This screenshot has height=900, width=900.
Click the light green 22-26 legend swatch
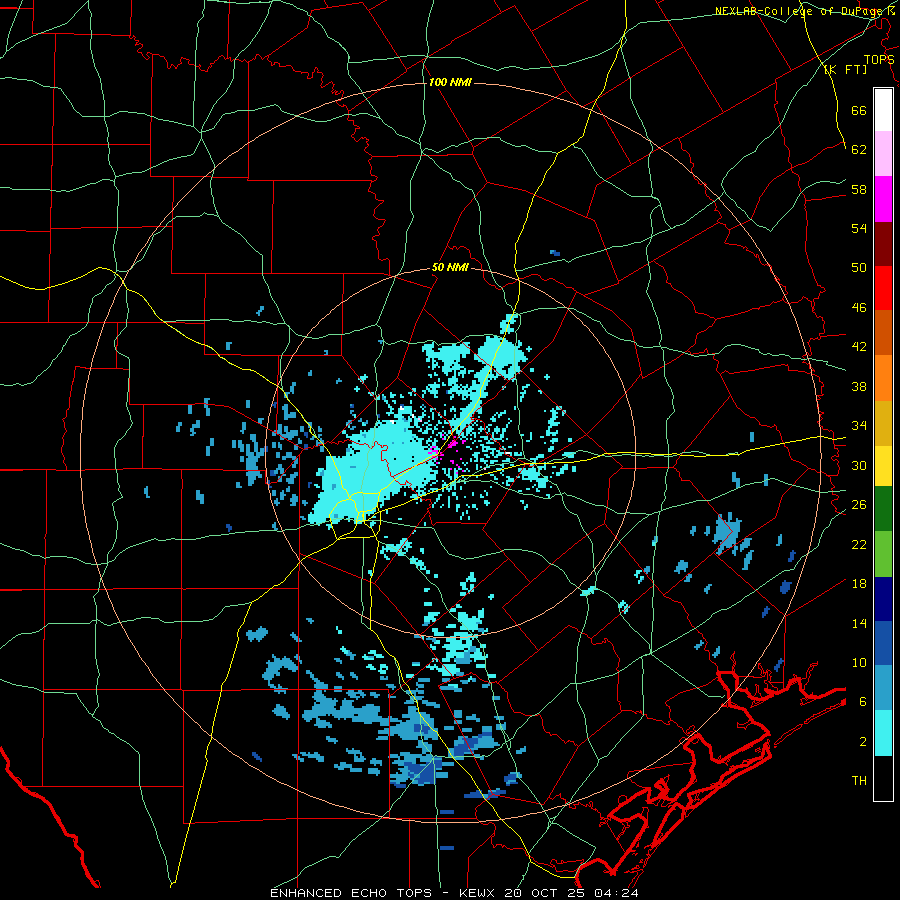[x=883, y=553]
